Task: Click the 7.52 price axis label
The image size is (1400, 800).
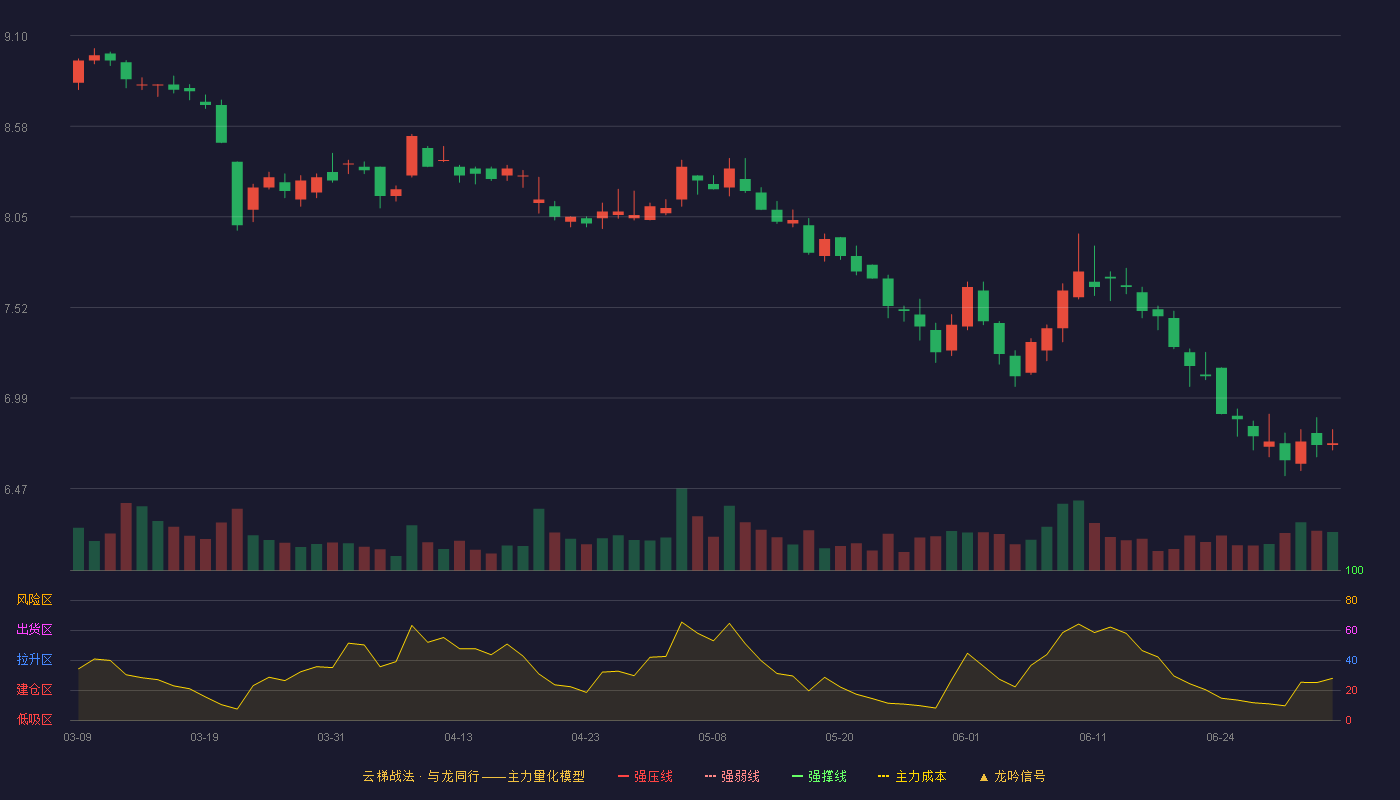Action: click(x=16, y=309)
